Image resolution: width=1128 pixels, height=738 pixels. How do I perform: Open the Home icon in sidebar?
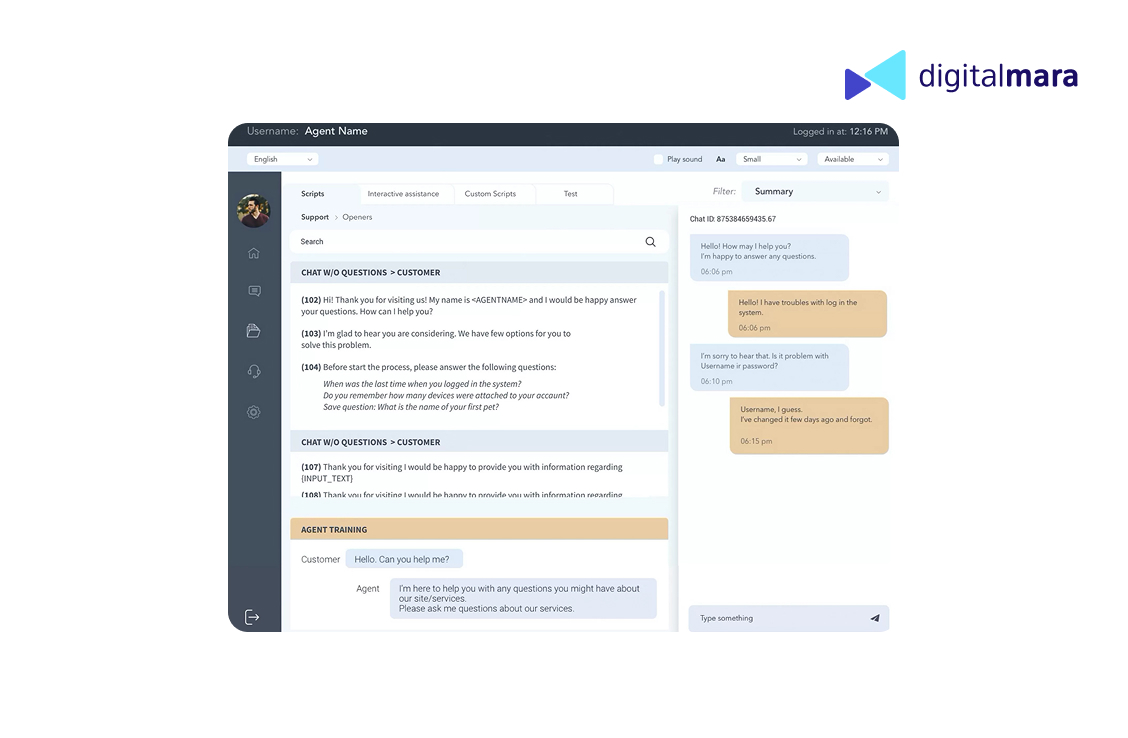254,253
